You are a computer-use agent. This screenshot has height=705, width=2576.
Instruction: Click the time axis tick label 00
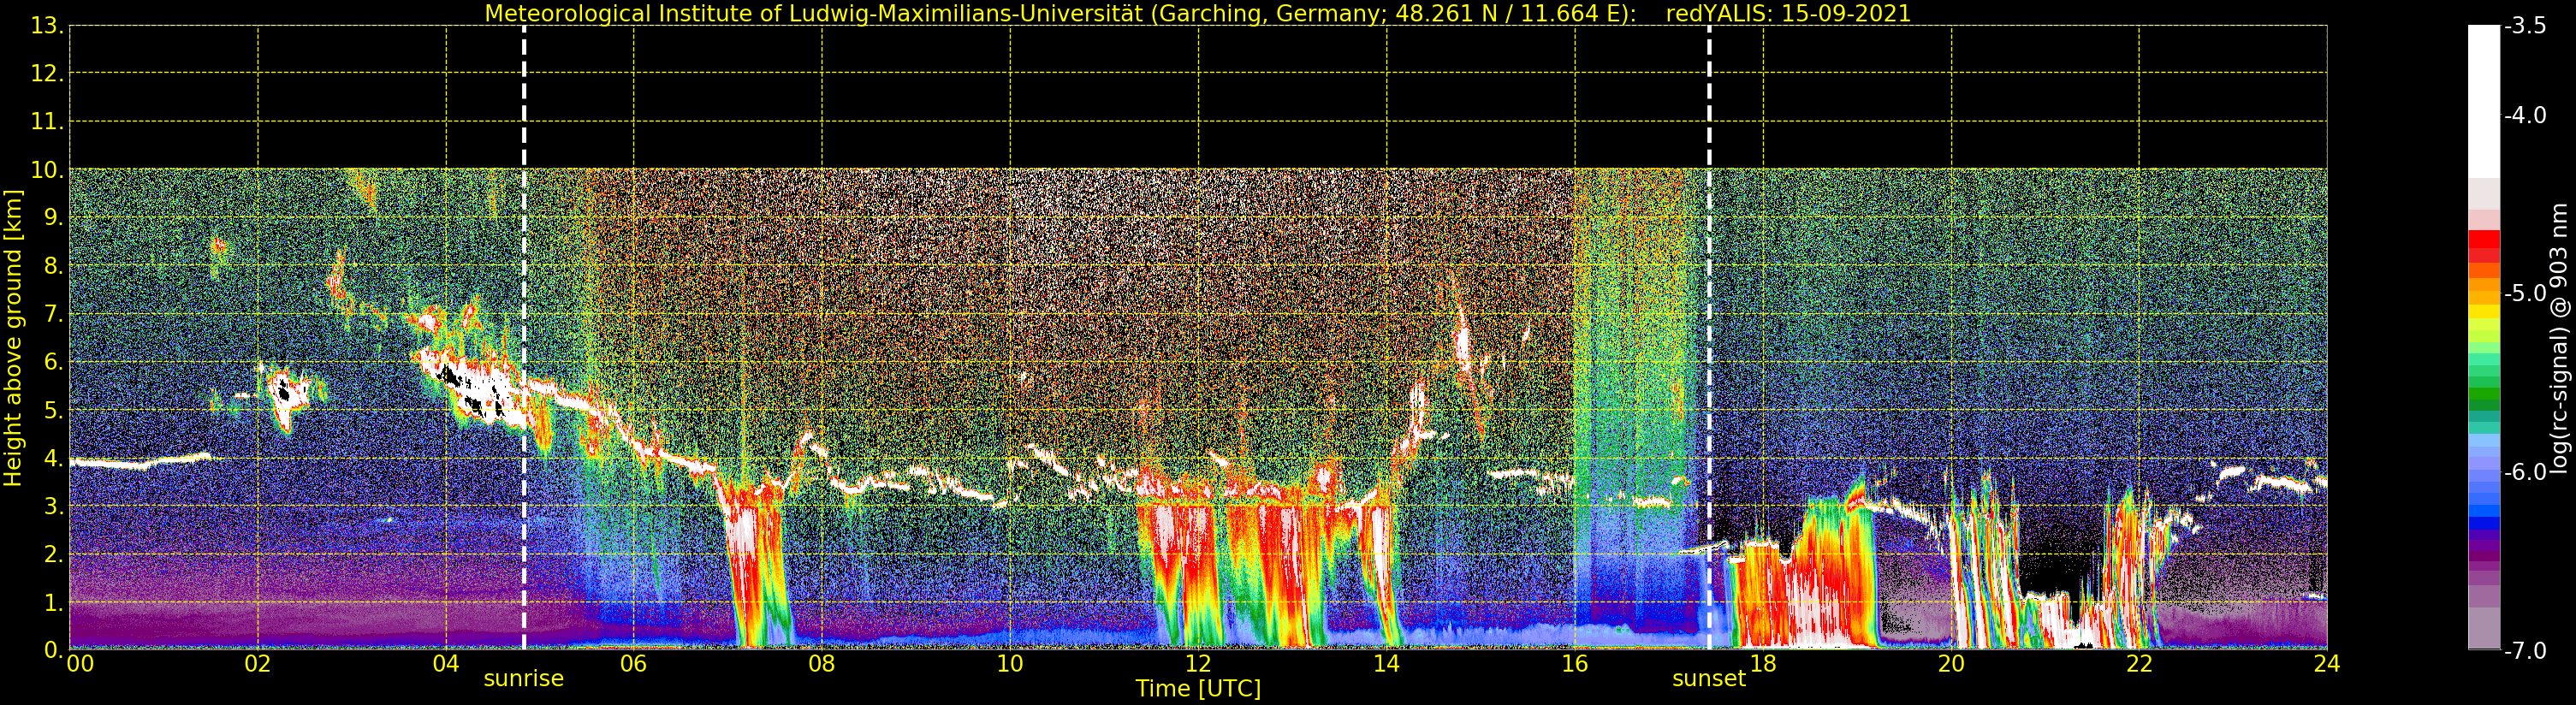pyautogui.click(x=80, y=663)
